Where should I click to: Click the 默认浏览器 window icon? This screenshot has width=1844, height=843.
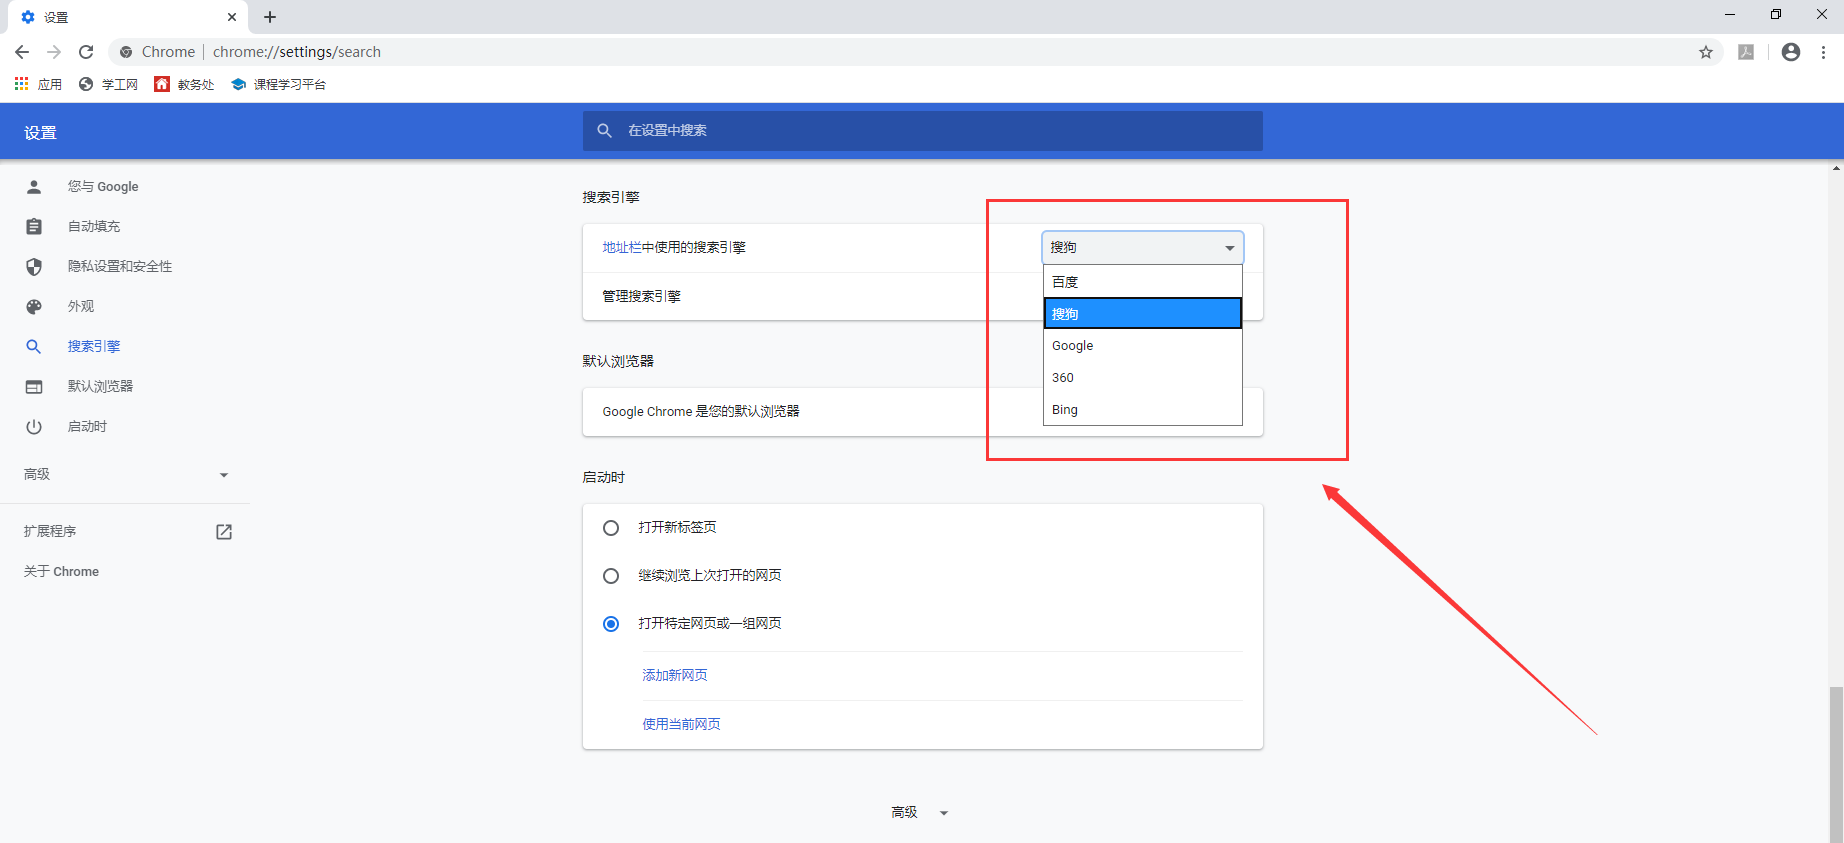[34, 387]
